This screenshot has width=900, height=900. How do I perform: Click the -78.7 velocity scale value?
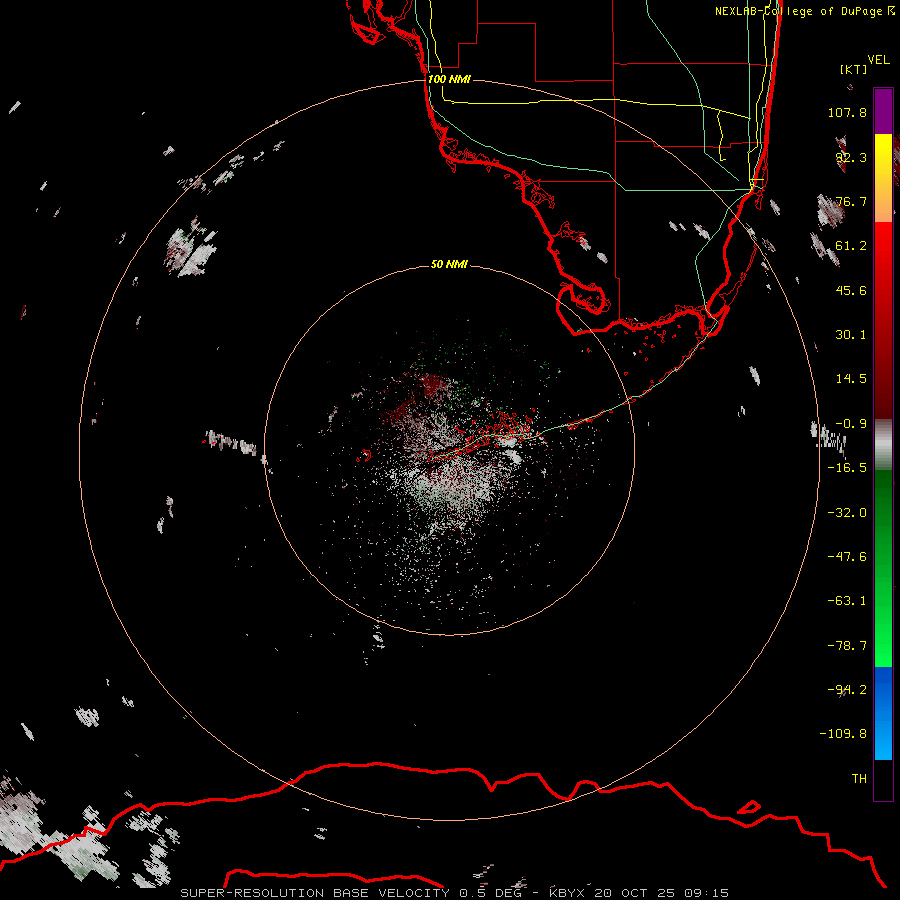coord(847,646)
